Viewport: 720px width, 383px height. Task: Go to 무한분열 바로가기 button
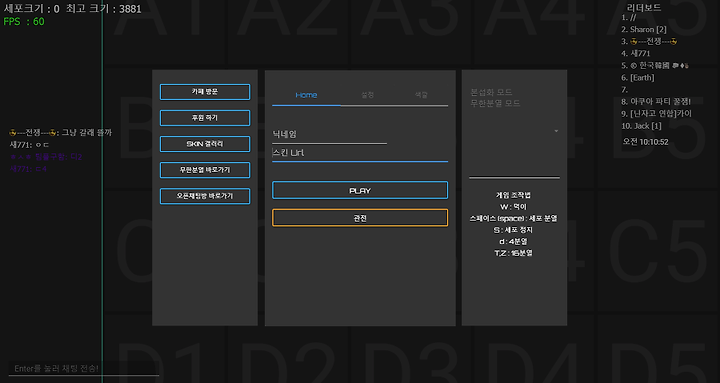click(x=205, y=170)
